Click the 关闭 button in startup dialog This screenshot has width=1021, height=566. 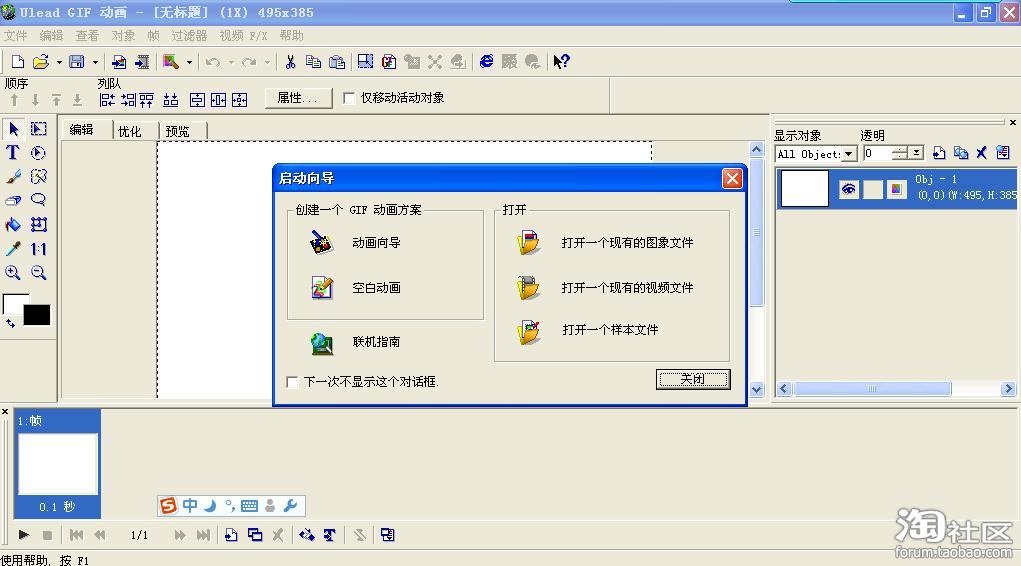[693, 379]
